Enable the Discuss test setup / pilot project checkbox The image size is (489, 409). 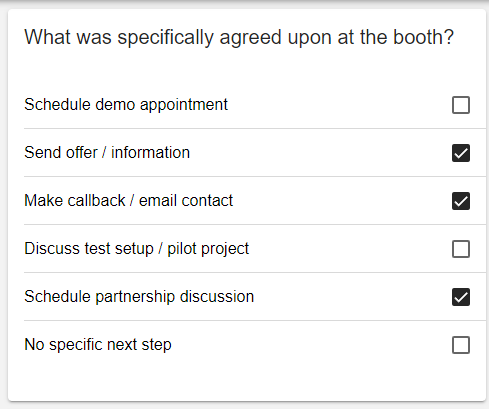[x=461, y=249]
